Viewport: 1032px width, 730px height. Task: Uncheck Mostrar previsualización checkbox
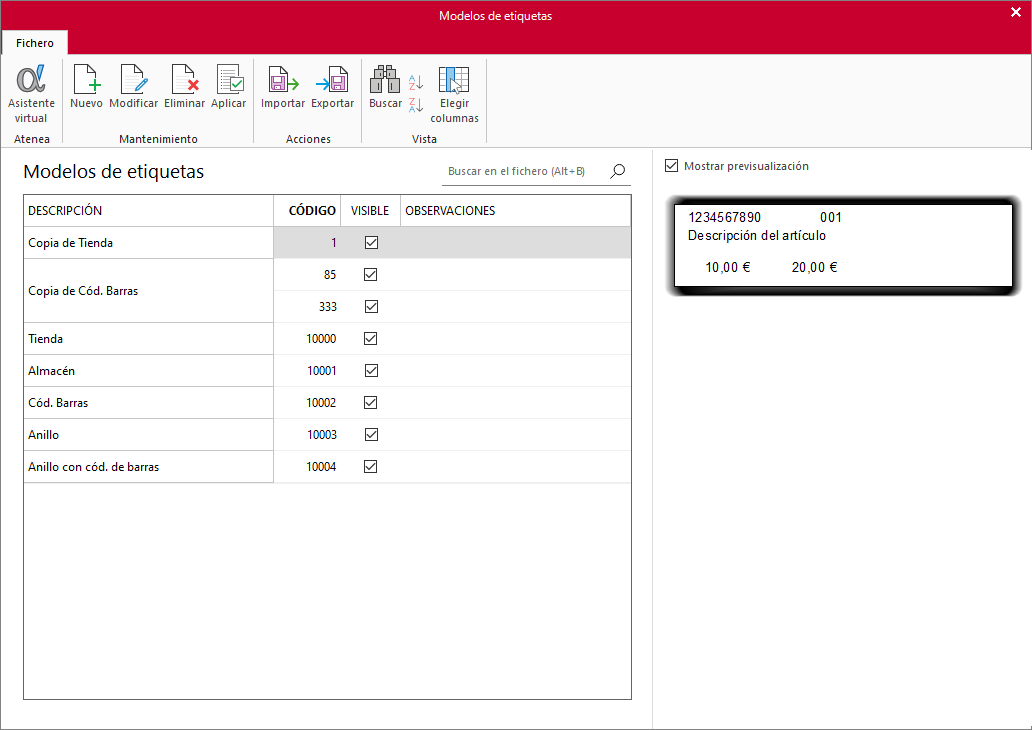click(671, 166)
